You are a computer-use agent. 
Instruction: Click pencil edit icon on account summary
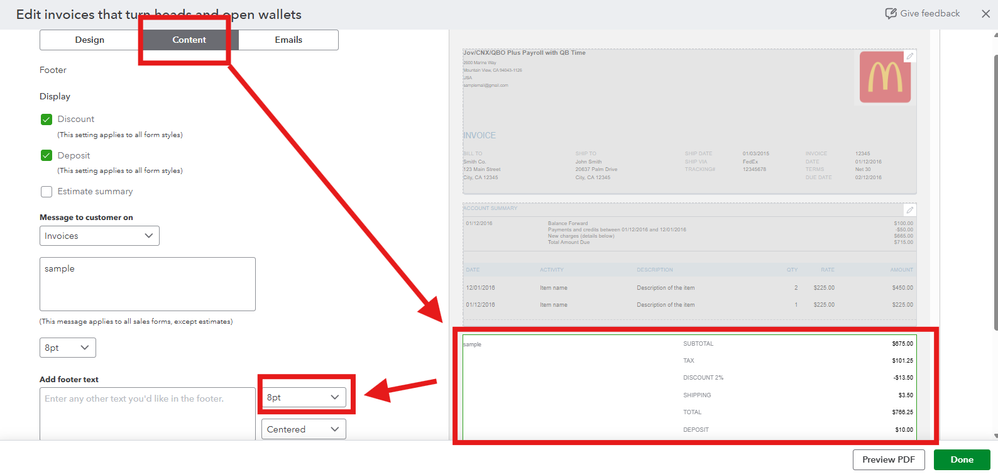[x=910, y=210]
